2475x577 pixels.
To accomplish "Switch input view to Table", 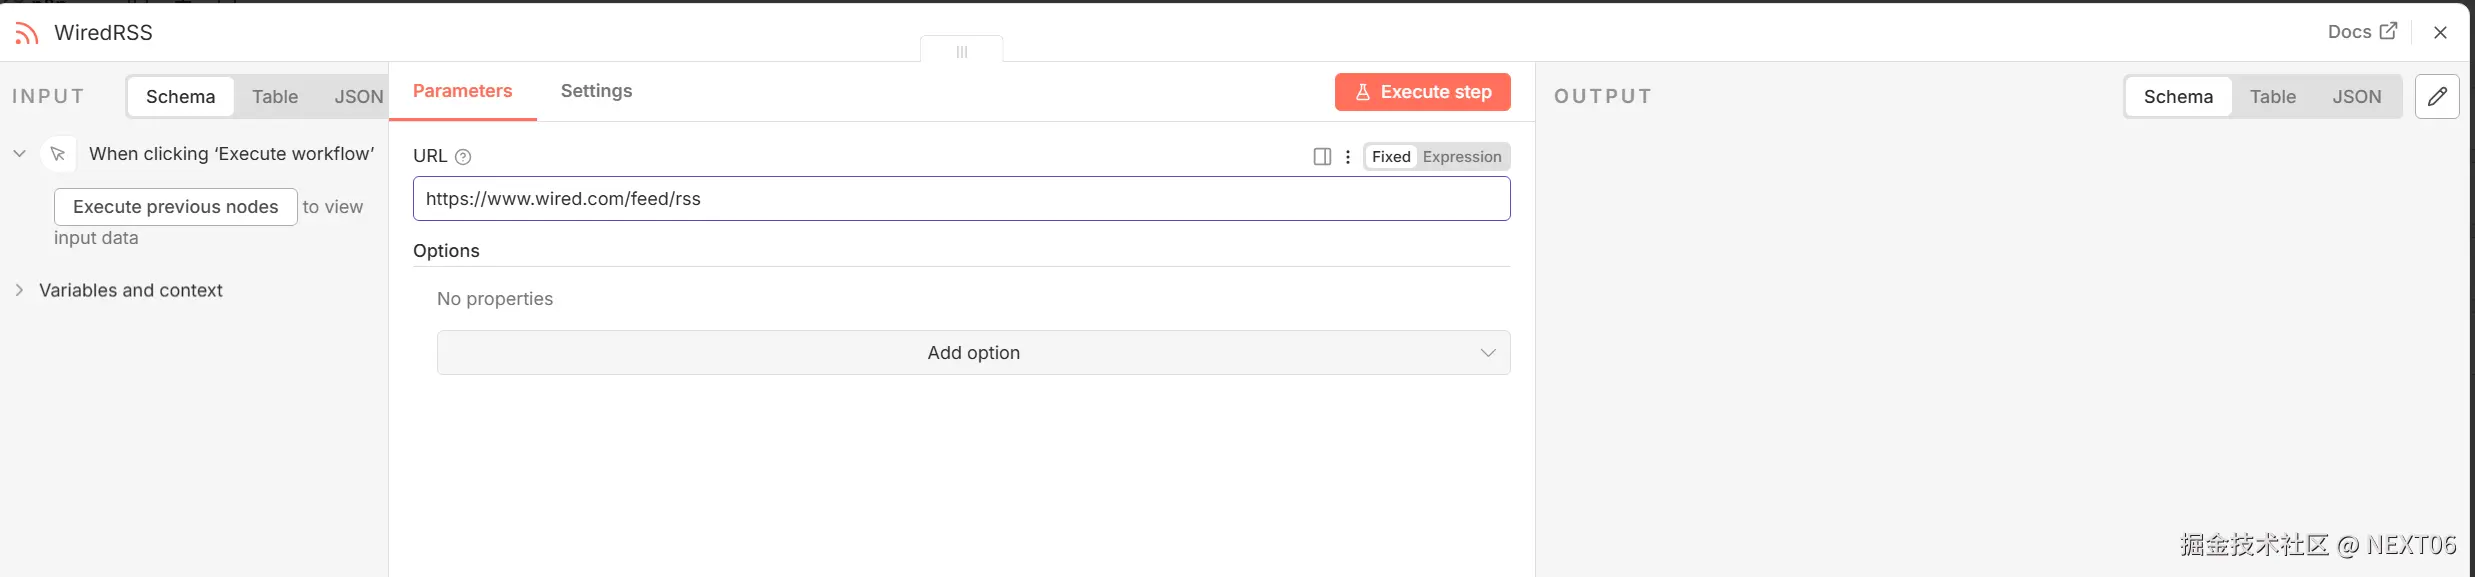I will coord(275,97).
